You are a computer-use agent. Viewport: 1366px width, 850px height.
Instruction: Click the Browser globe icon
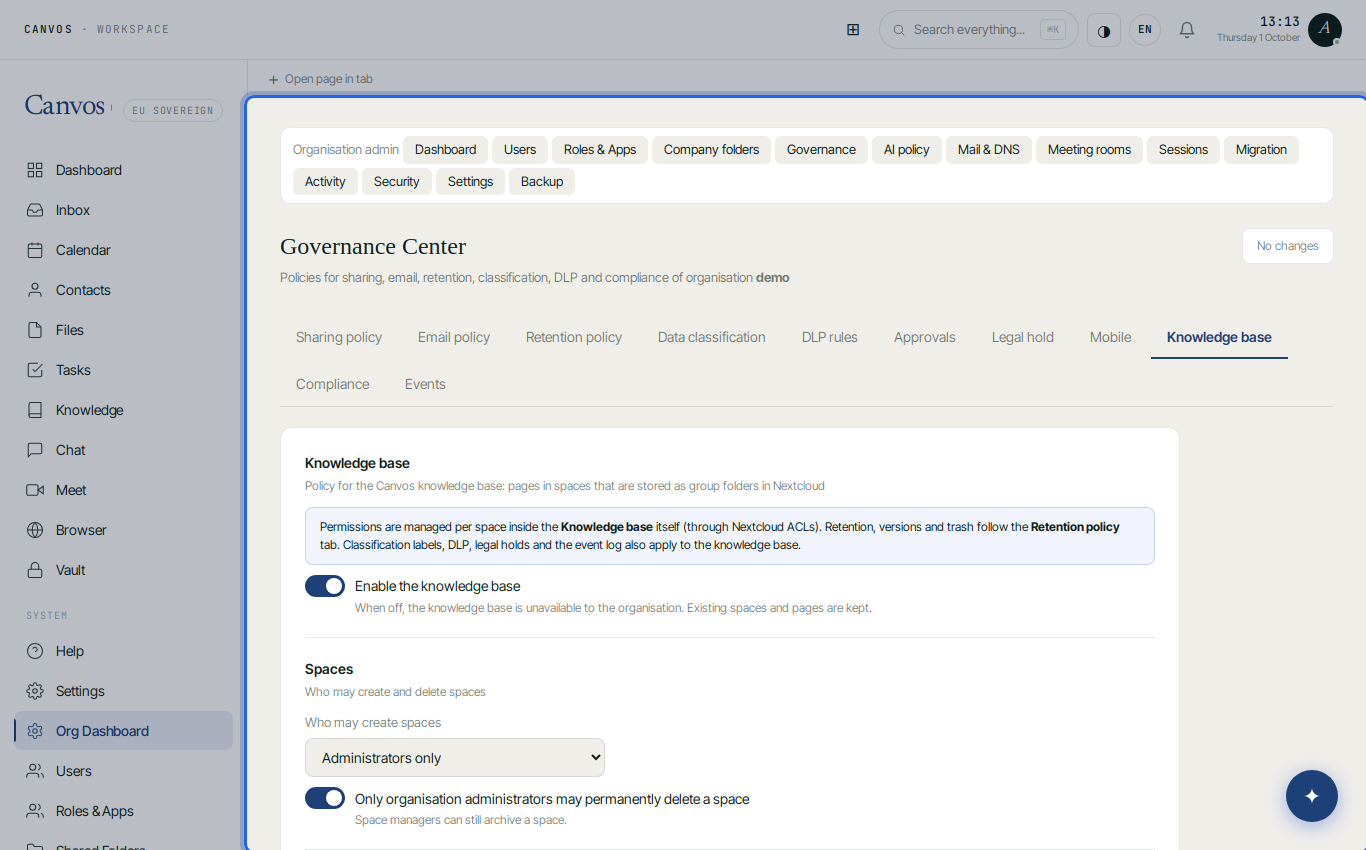tap(35, 530)
